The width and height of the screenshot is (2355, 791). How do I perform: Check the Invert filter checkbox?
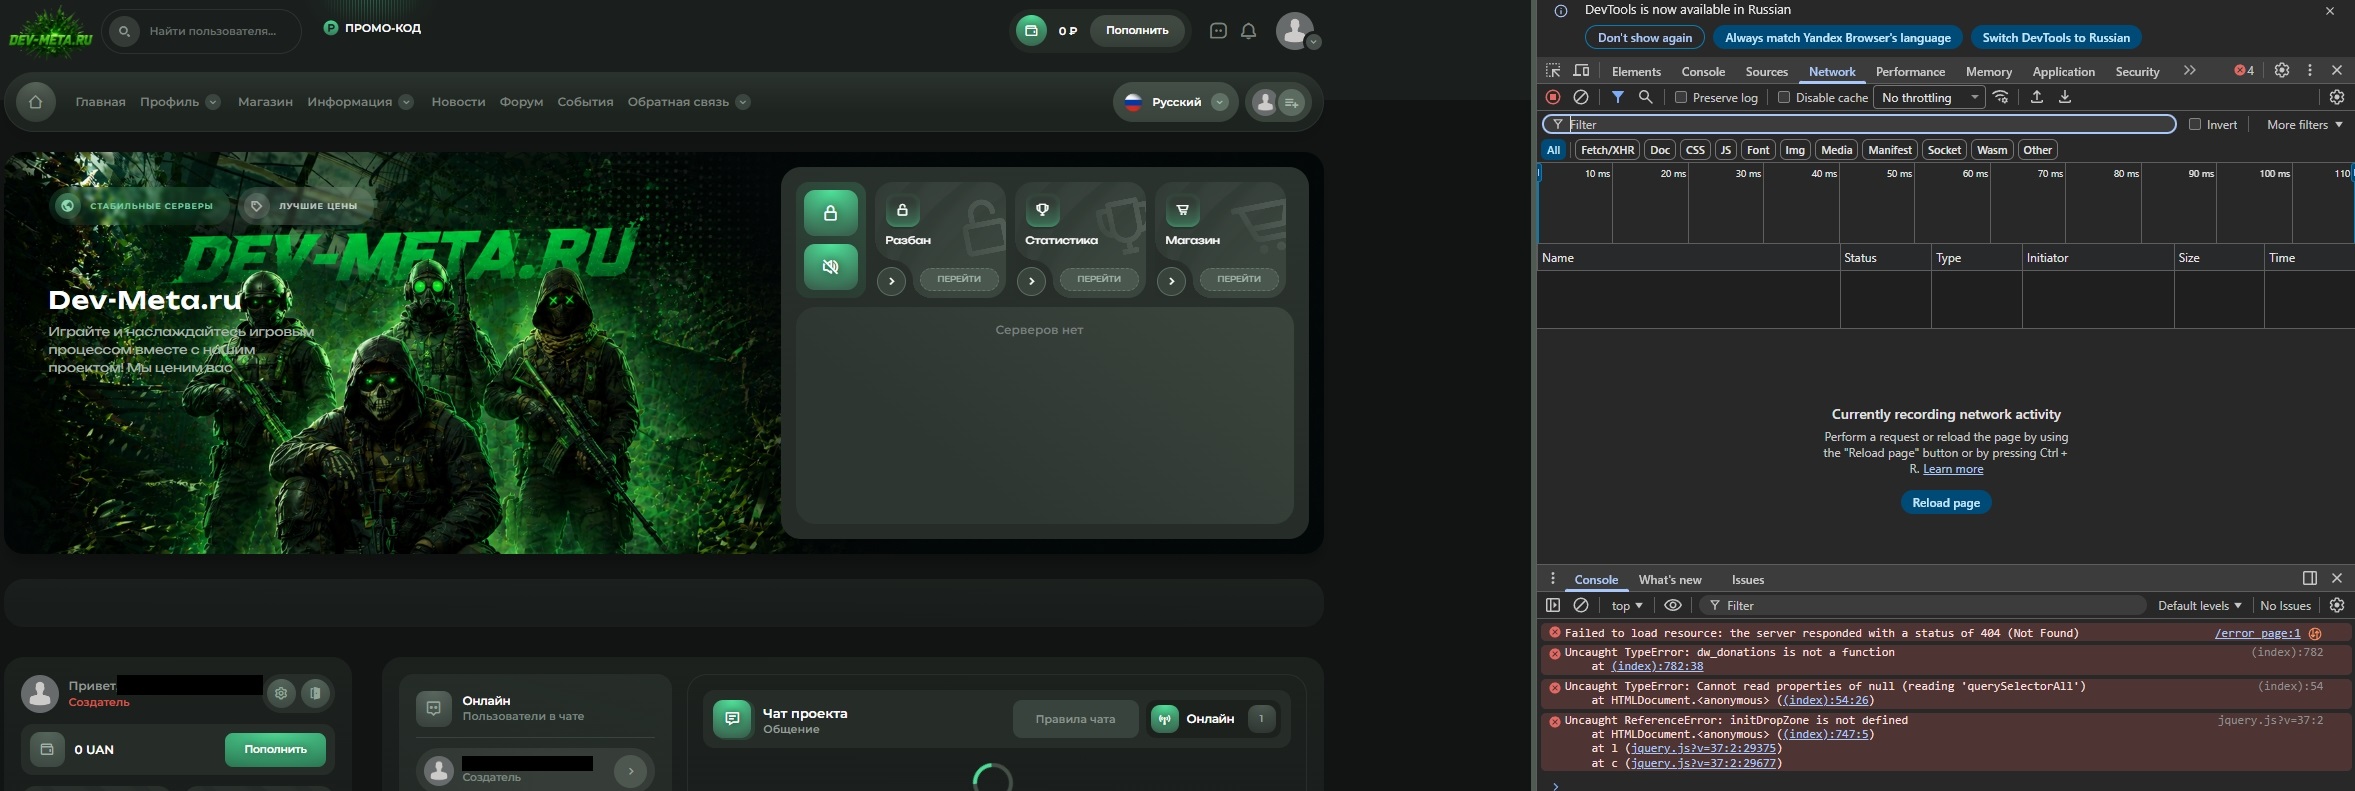pyautogui.click(x=2195, y=124)
